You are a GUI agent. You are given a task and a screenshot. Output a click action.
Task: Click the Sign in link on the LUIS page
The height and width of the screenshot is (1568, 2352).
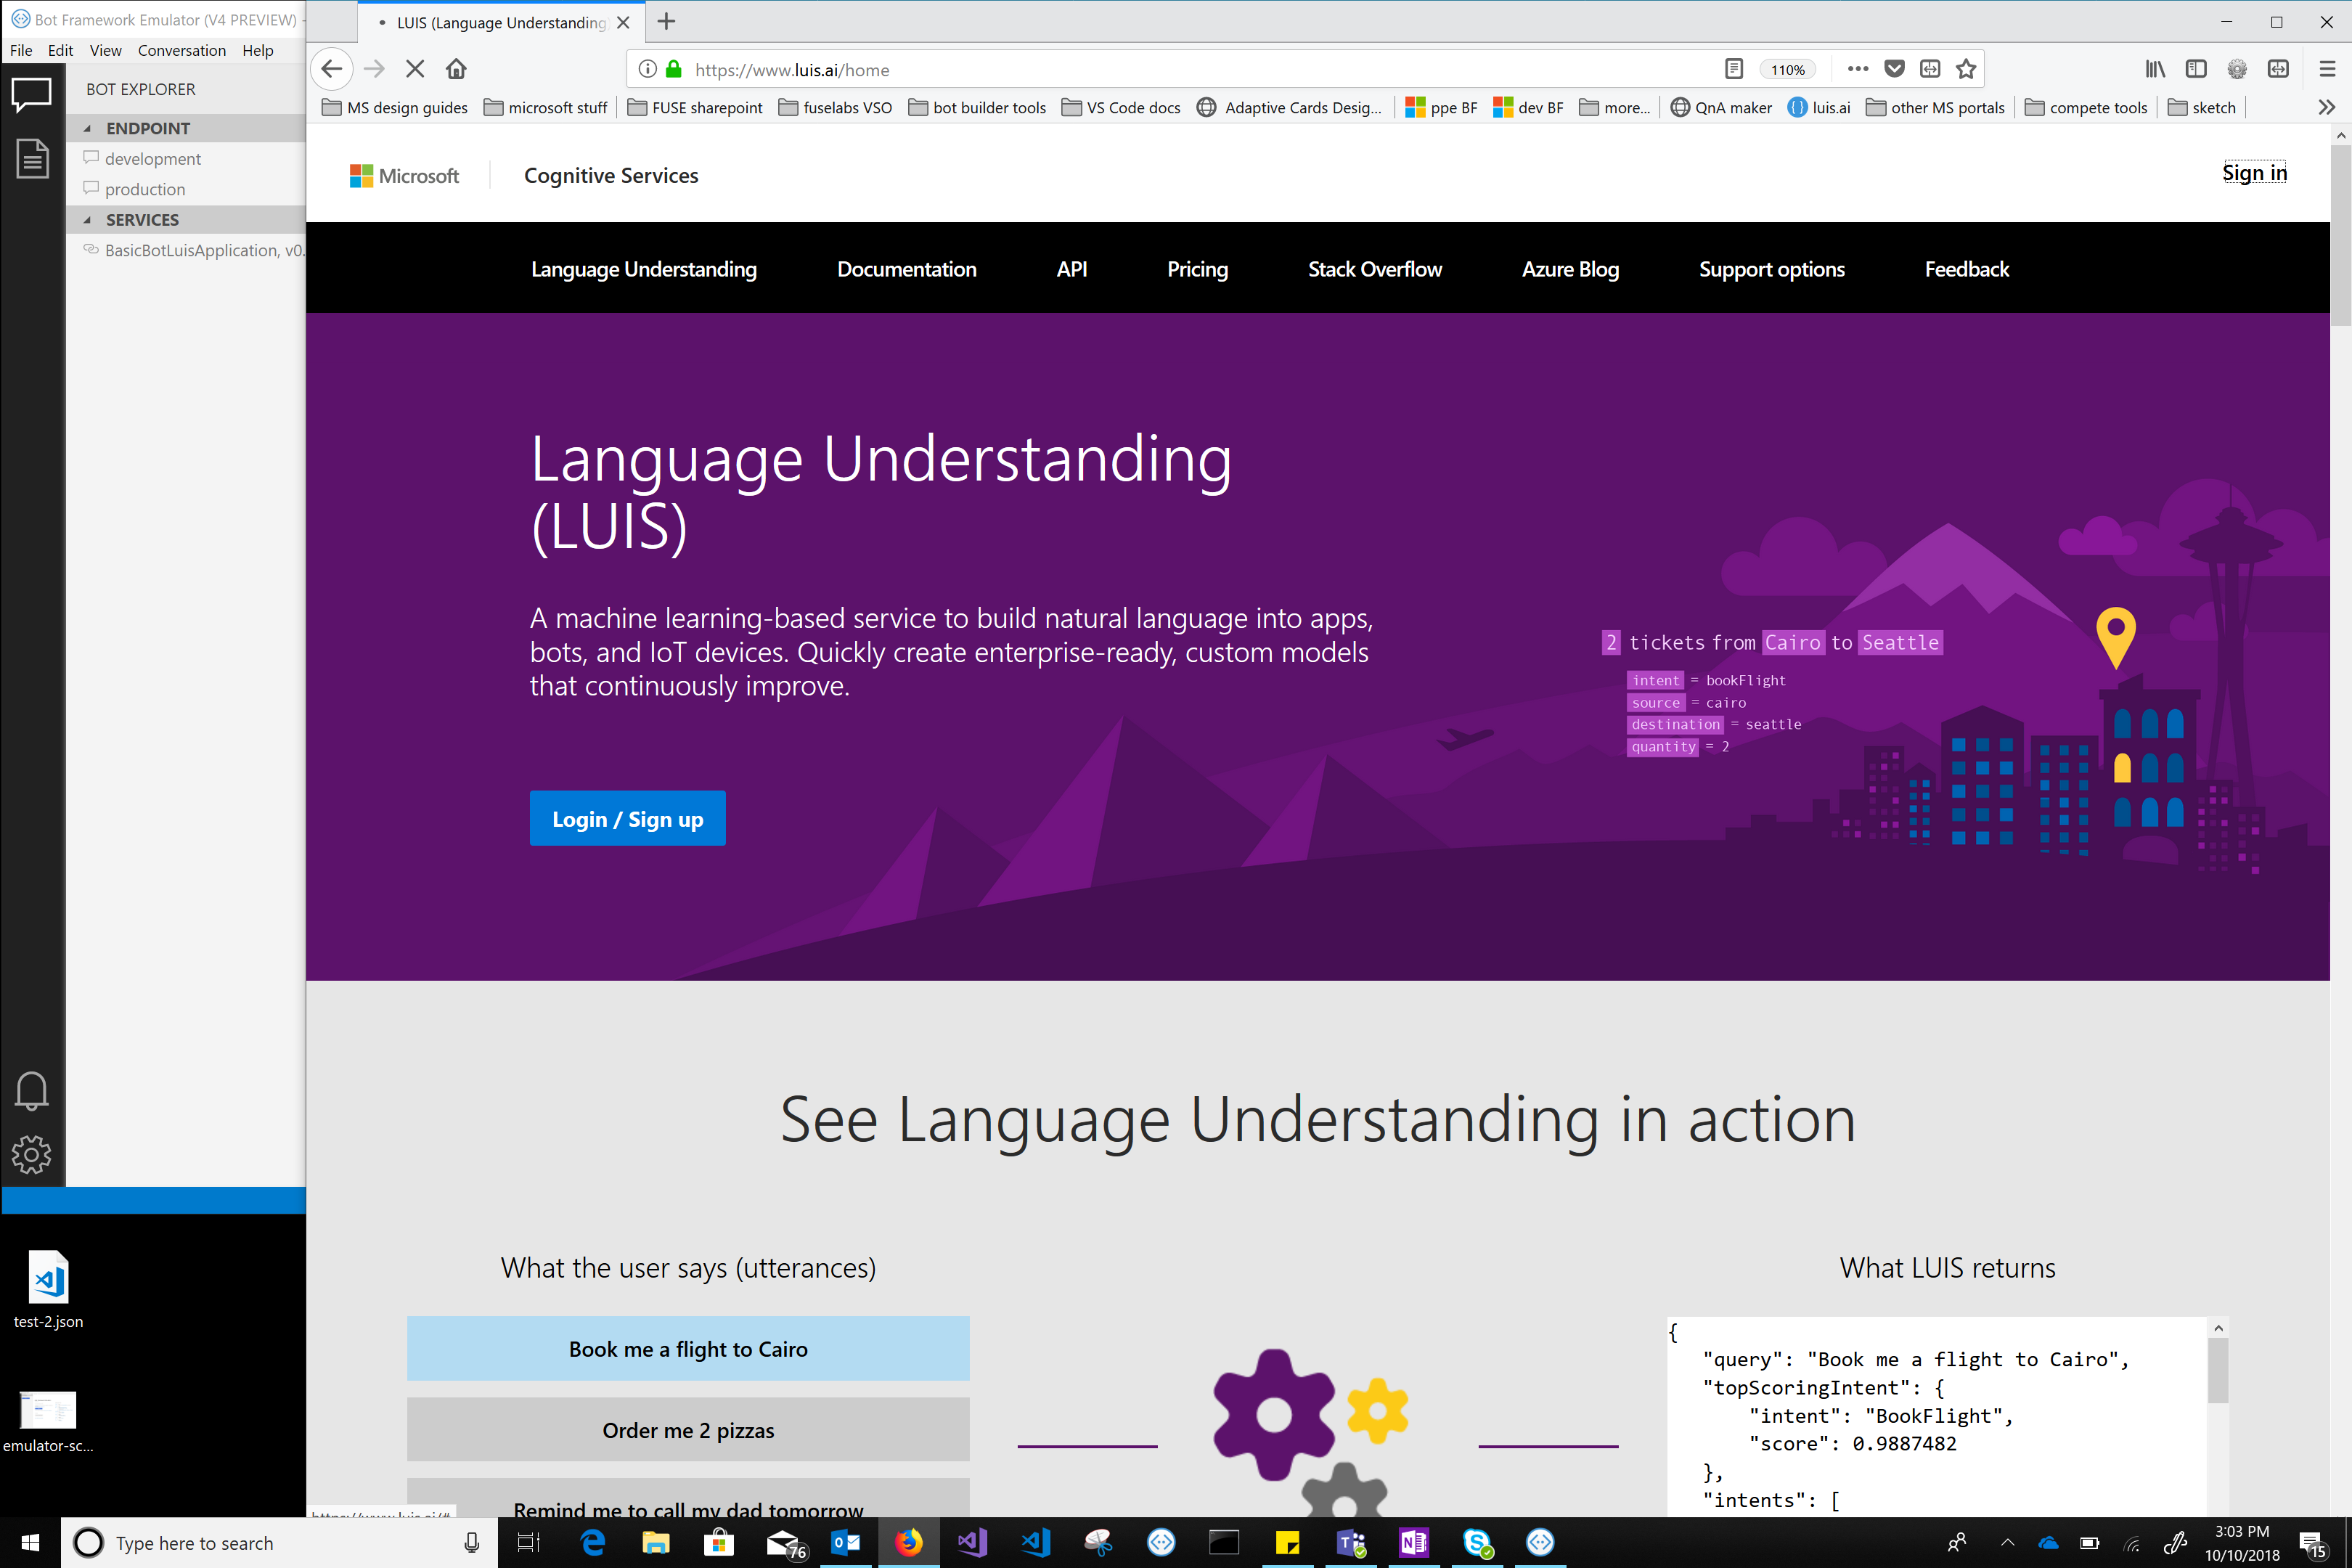pos(2254,172)
